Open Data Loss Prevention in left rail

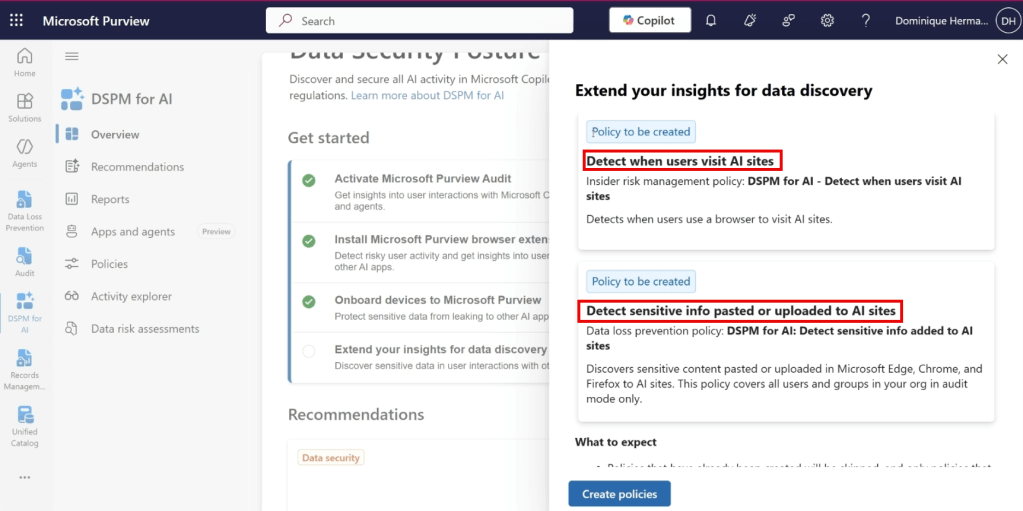pos(24,209)
